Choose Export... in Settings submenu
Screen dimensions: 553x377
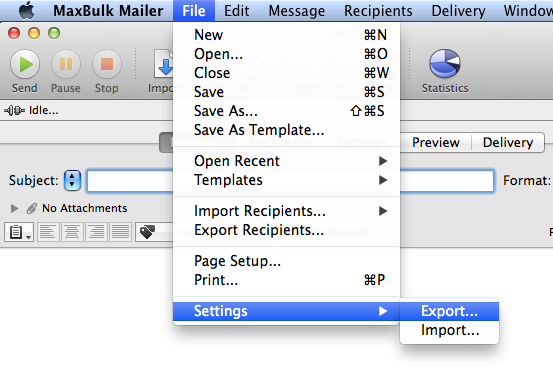point(449,311)
